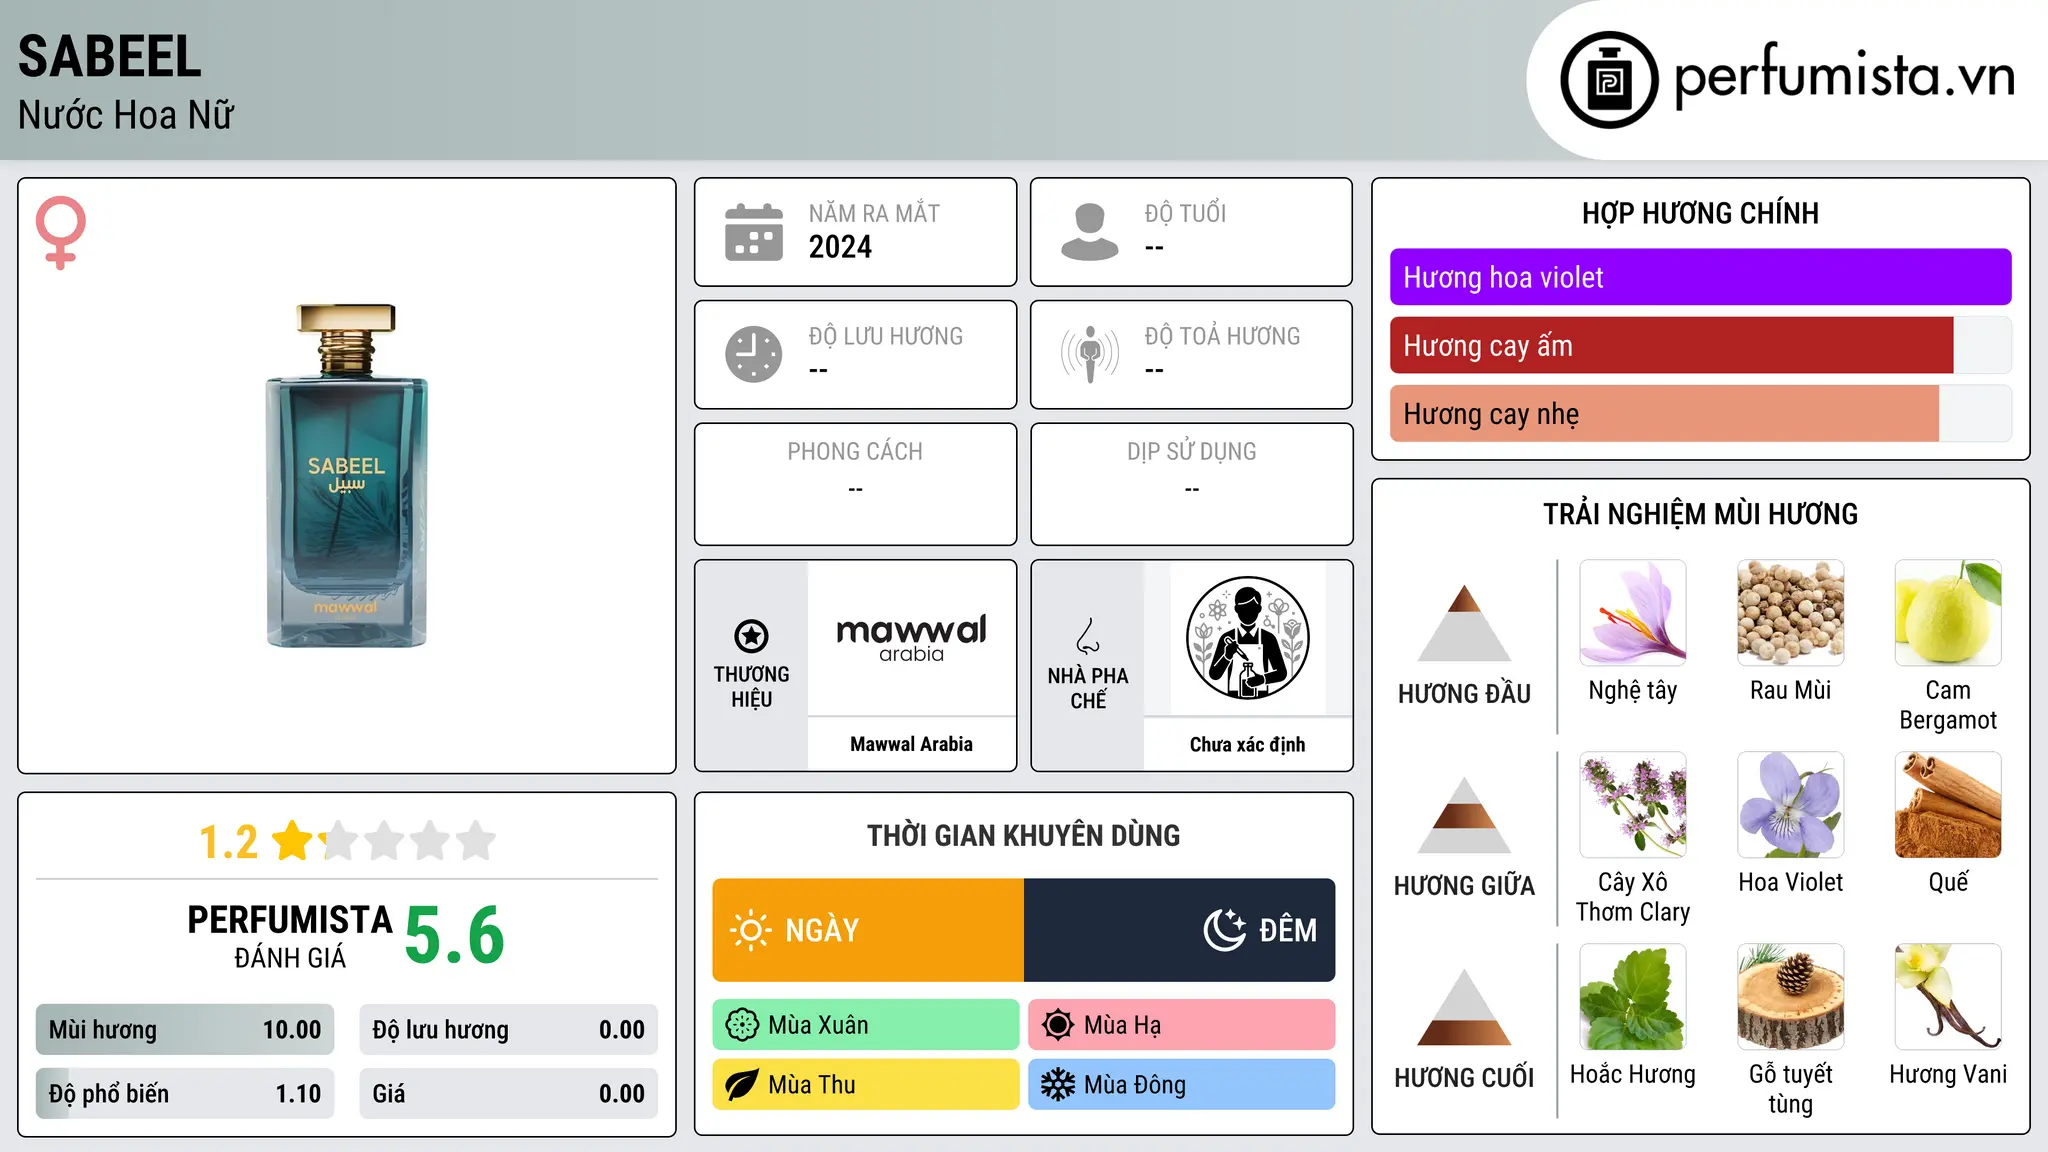Open the Rau Mùi coriander note image
The height and width of the screenshot is (1152, 2048).
point(1791,613)
